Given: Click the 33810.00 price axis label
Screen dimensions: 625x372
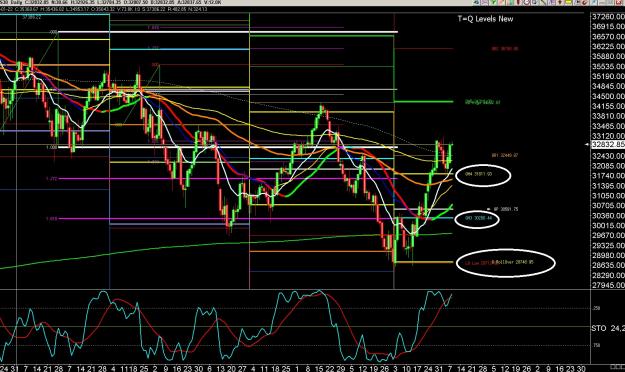Looking at the screenshot, I should [x=608, y=116].
